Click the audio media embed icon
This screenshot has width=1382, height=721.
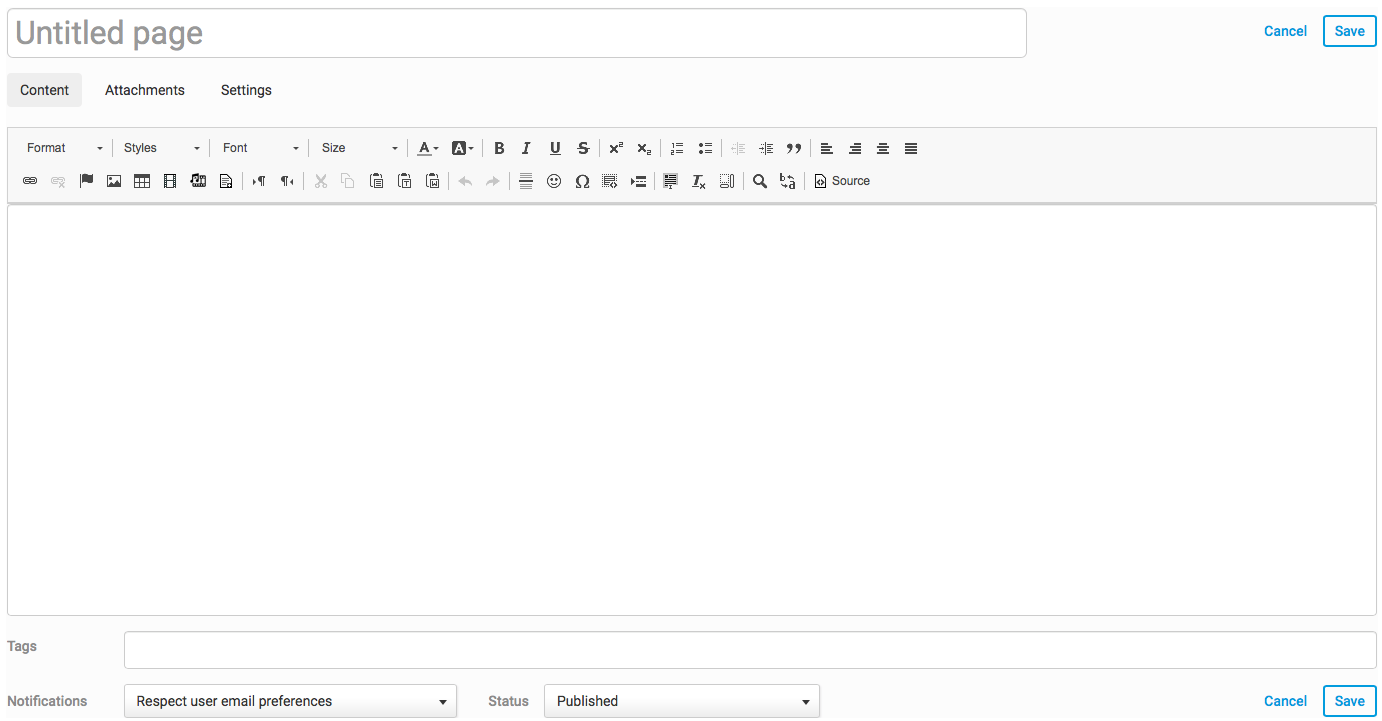[x=198, y=181]
